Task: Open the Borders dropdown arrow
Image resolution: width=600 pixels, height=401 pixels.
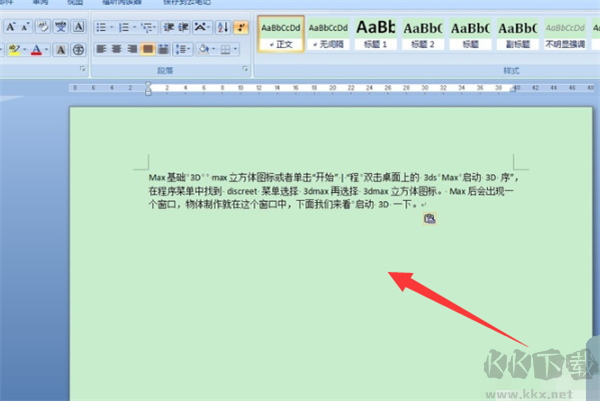Action: [235, 49]
